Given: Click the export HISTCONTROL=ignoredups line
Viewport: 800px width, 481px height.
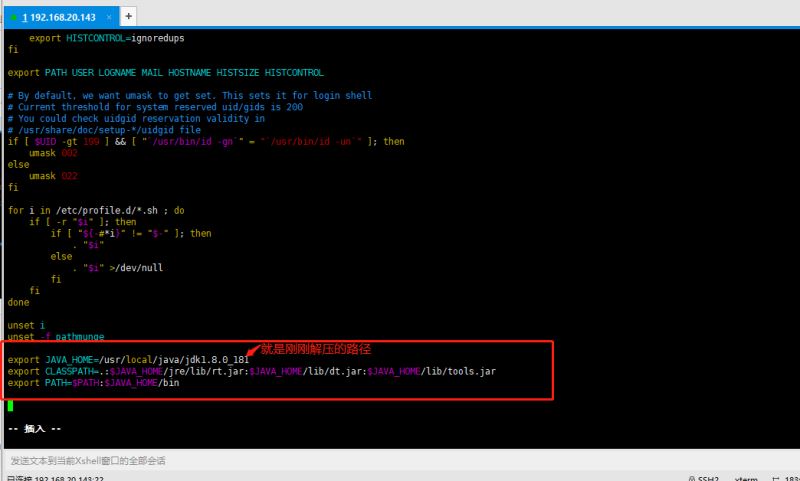Looking at the screenshot, I should 106,38.
